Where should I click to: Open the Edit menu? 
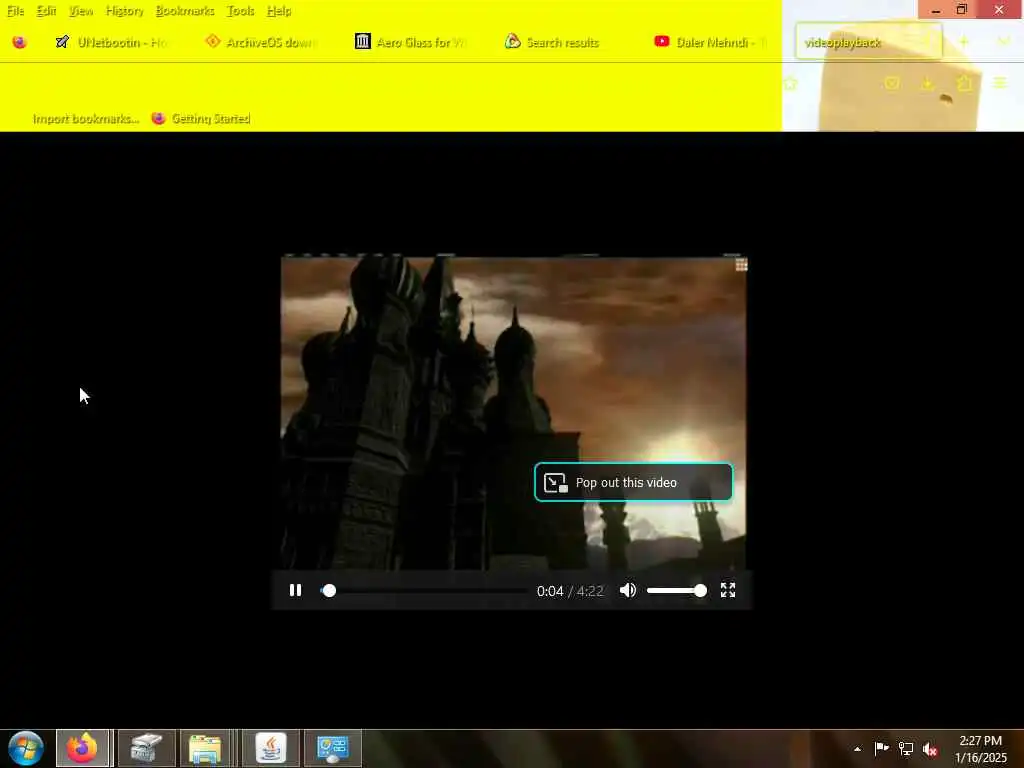tap(46, 11)
